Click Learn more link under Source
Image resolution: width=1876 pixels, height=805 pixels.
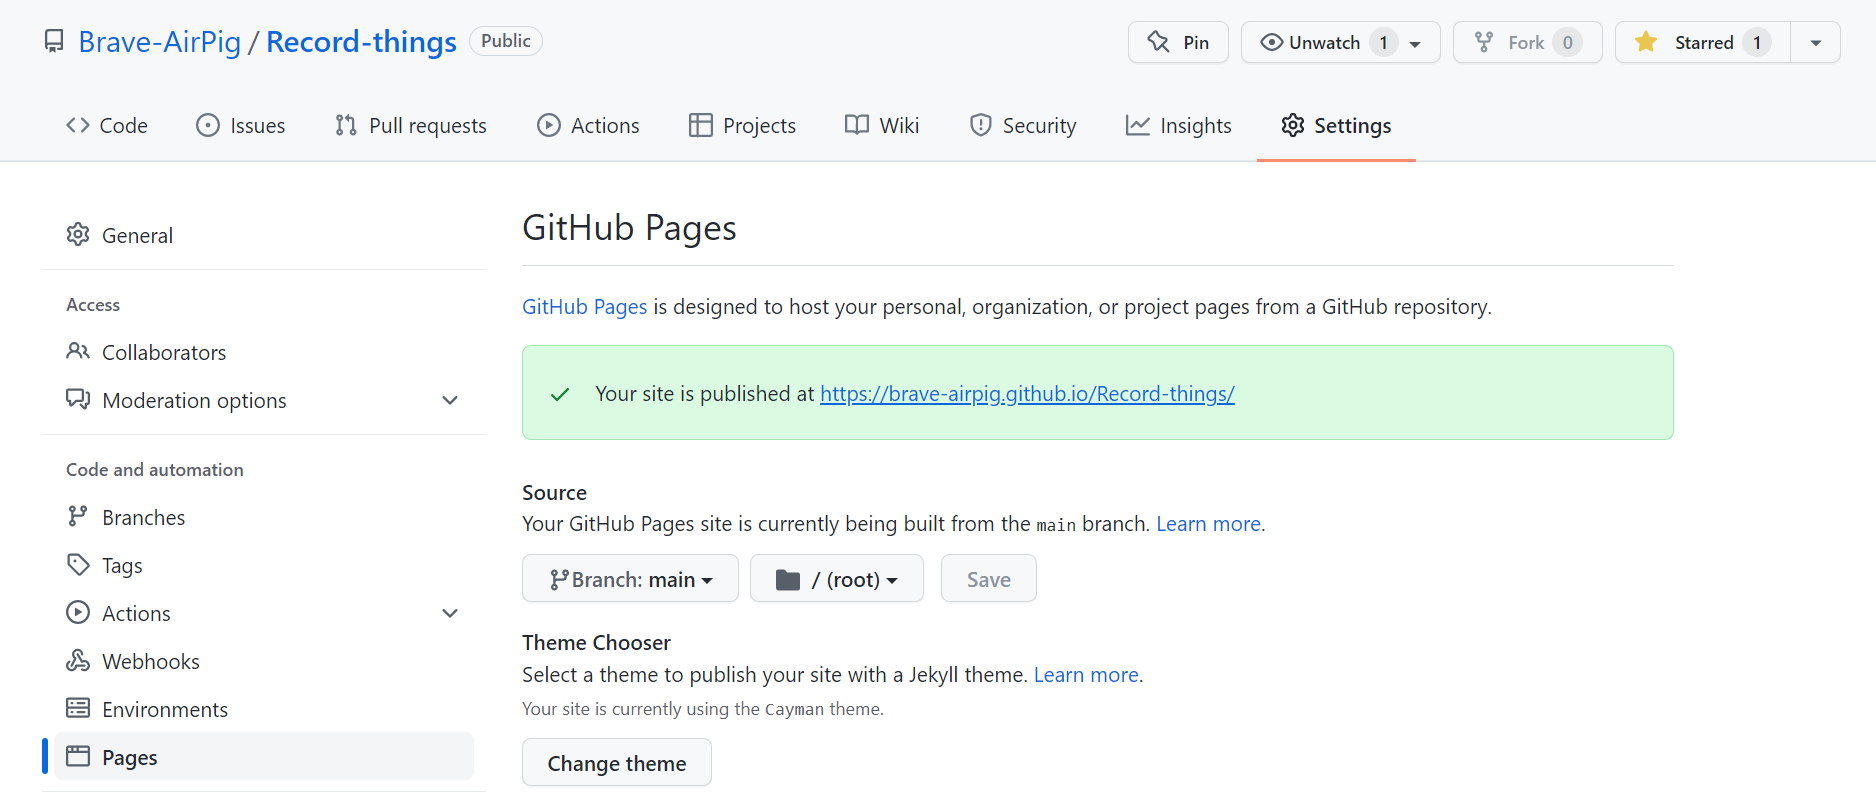pyautogui.click(x=1208, y=524)
